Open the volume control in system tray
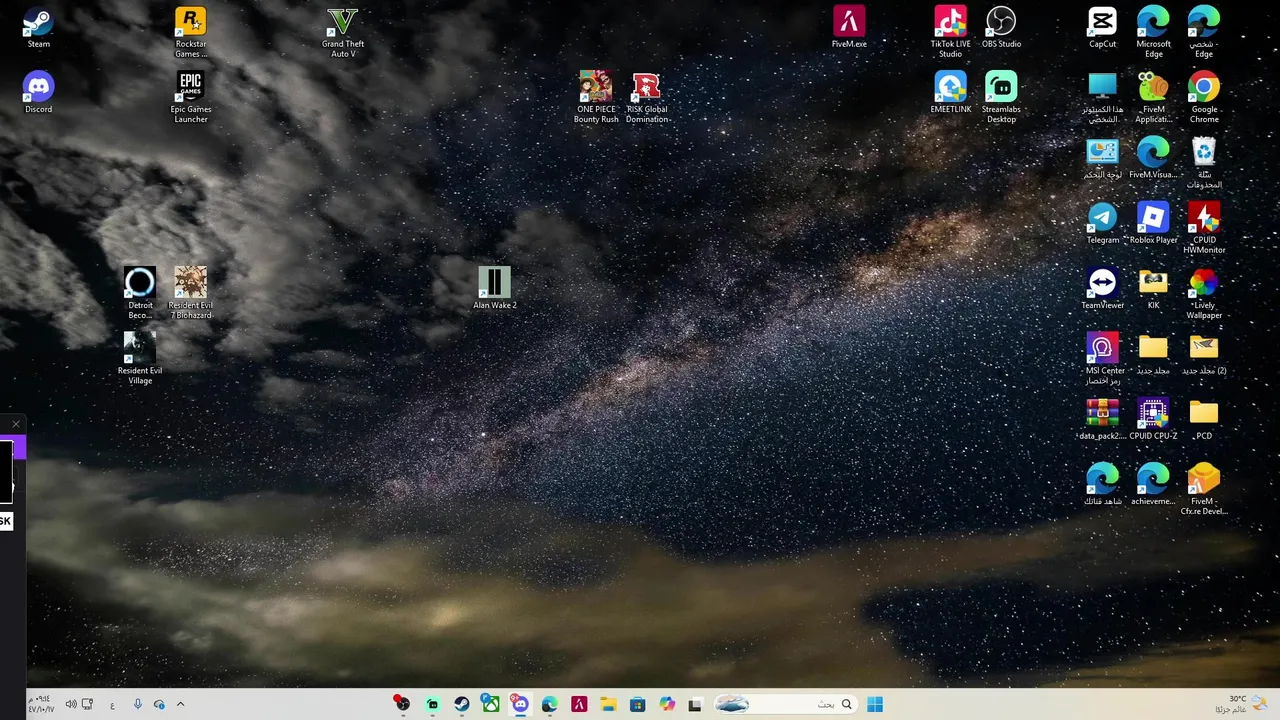The height and width of the screenshot is (720, 1280). (71, 704)
